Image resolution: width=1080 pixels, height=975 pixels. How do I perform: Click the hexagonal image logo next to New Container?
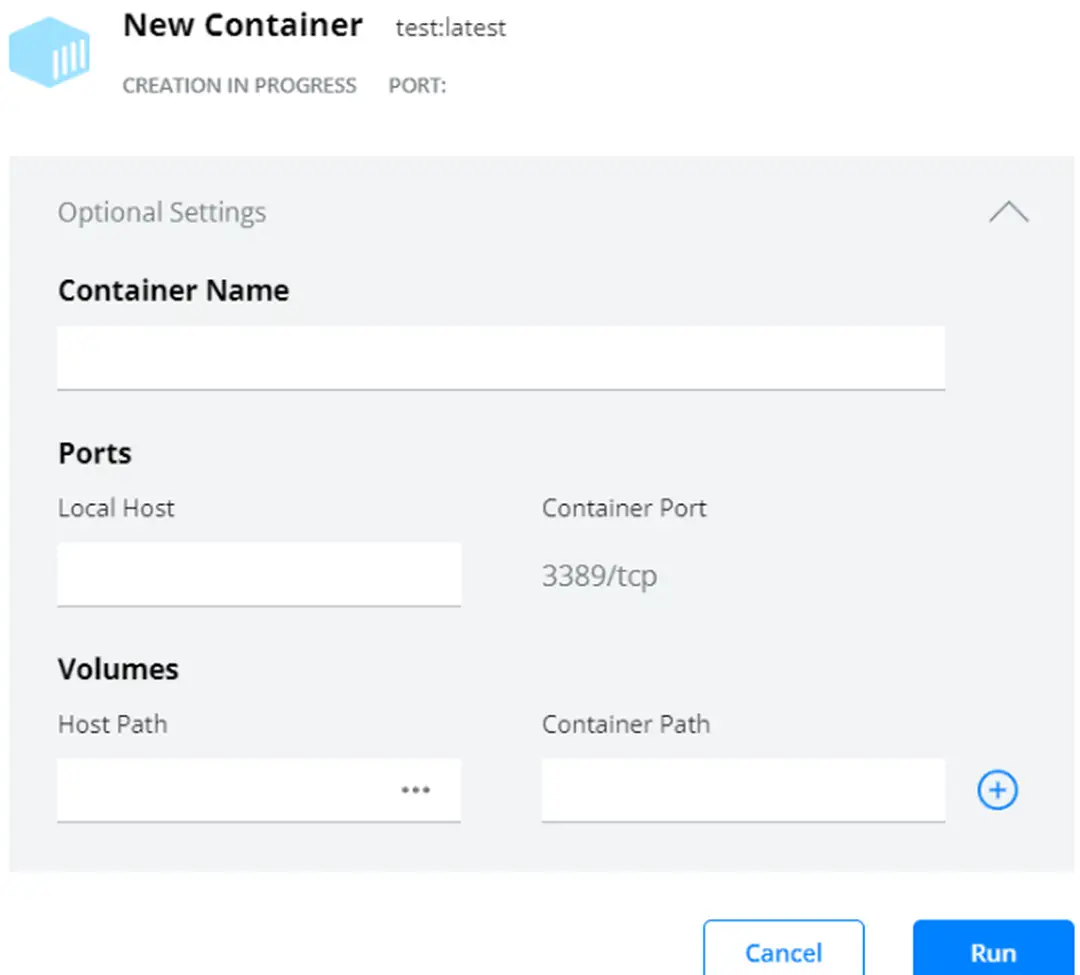49,52
